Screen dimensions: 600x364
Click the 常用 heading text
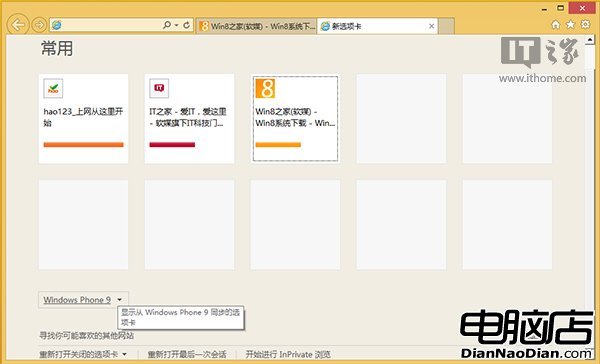click(x=57, y=49)
